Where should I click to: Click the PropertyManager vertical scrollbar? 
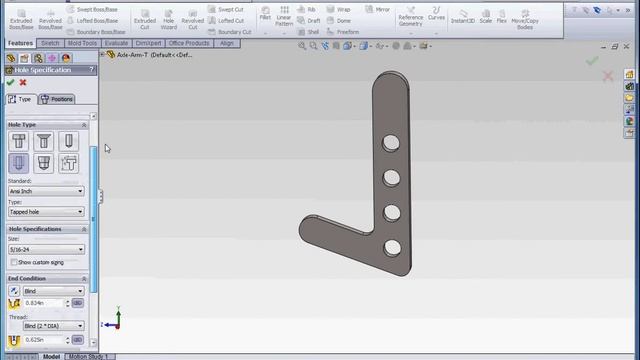point(93,220)
